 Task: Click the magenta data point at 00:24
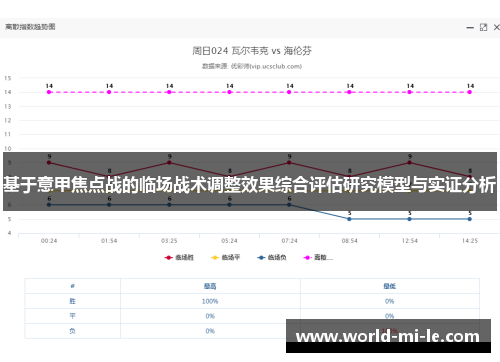[x=49, y=92]
